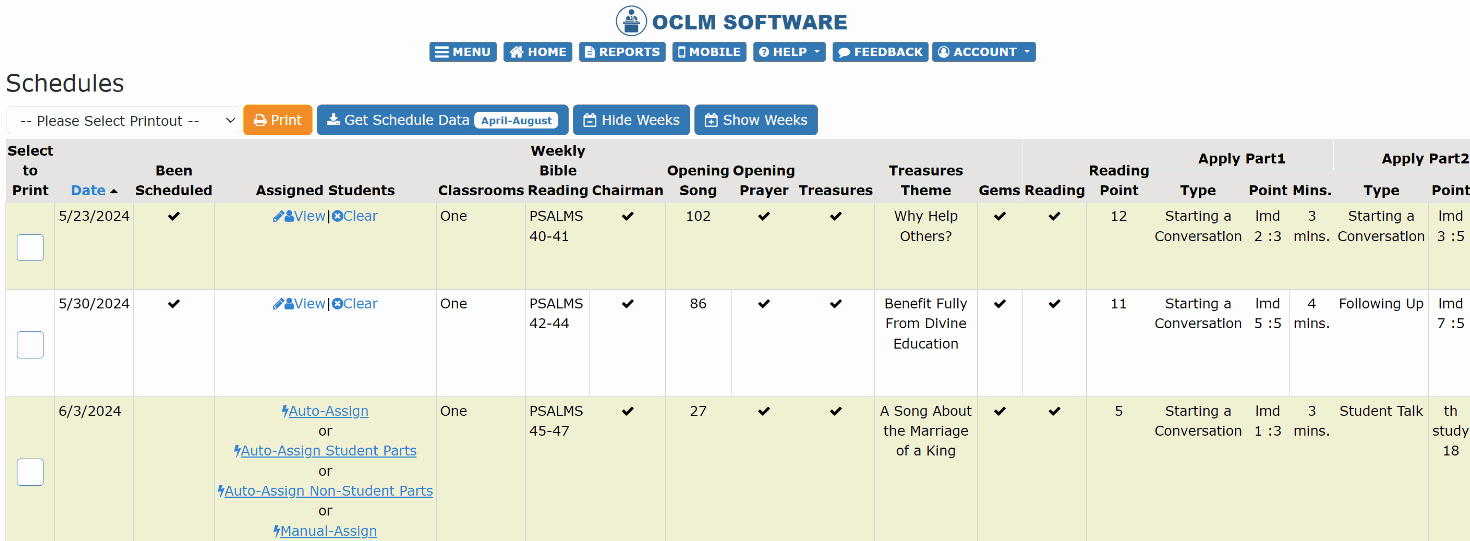Click the OCLM Software podium logo icon
Screen dimensions: 1470x541
[x=631, y=21]
